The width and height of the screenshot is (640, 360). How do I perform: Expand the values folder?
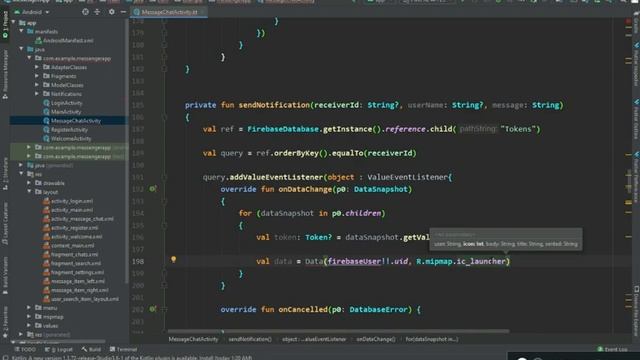pos(29,325)
